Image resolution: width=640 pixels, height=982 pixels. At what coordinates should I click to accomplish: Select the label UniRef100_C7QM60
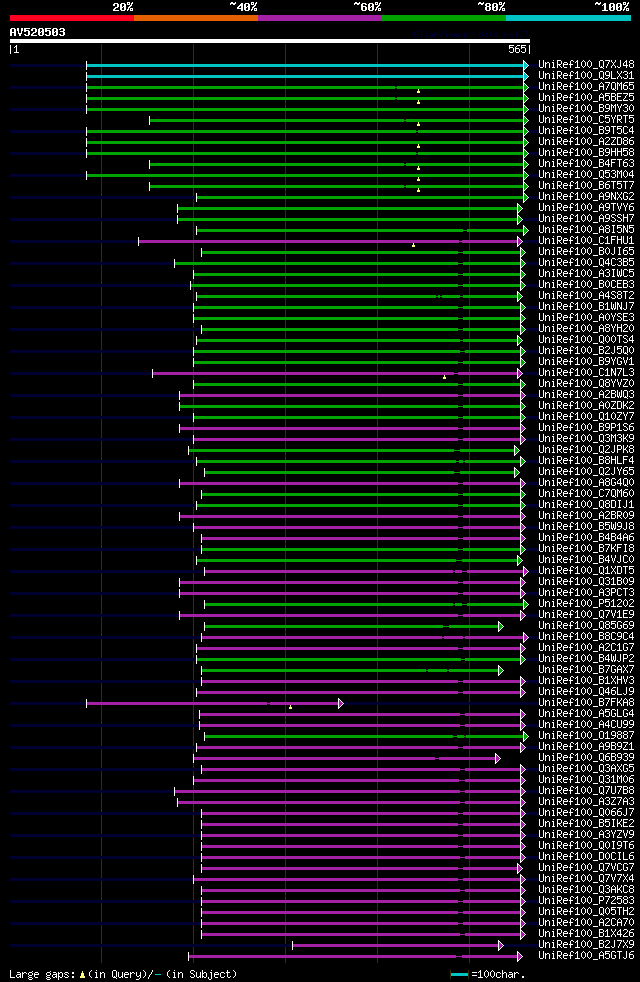[x=586, y=494]
